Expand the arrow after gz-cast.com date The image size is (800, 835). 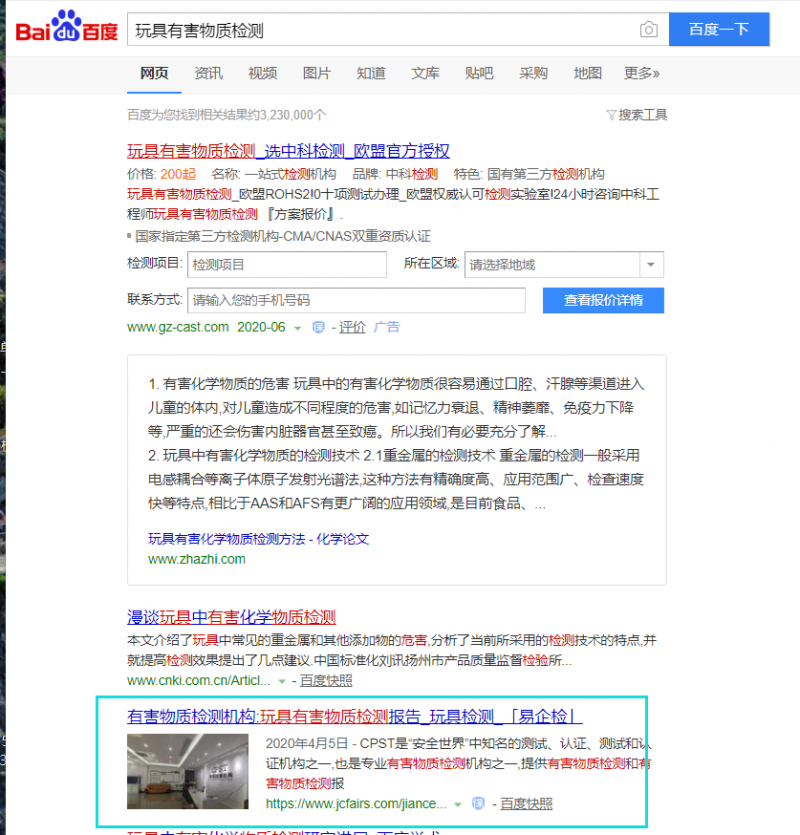(x=297, y=328)
